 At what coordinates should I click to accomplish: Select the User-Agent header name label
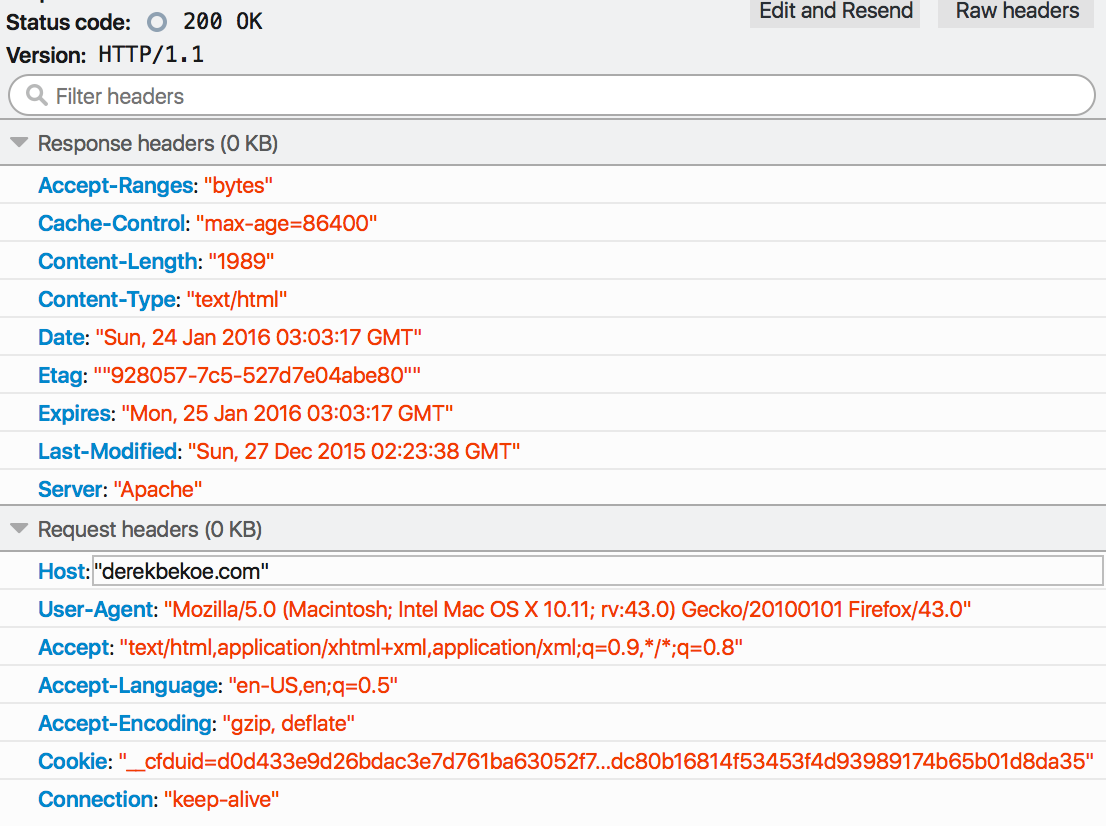click(x=96, y=610)
